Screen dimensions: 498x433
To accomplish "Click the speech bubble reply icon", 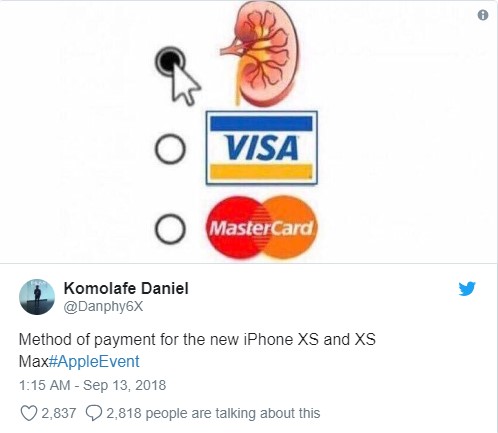I will [x=94, y=413].
